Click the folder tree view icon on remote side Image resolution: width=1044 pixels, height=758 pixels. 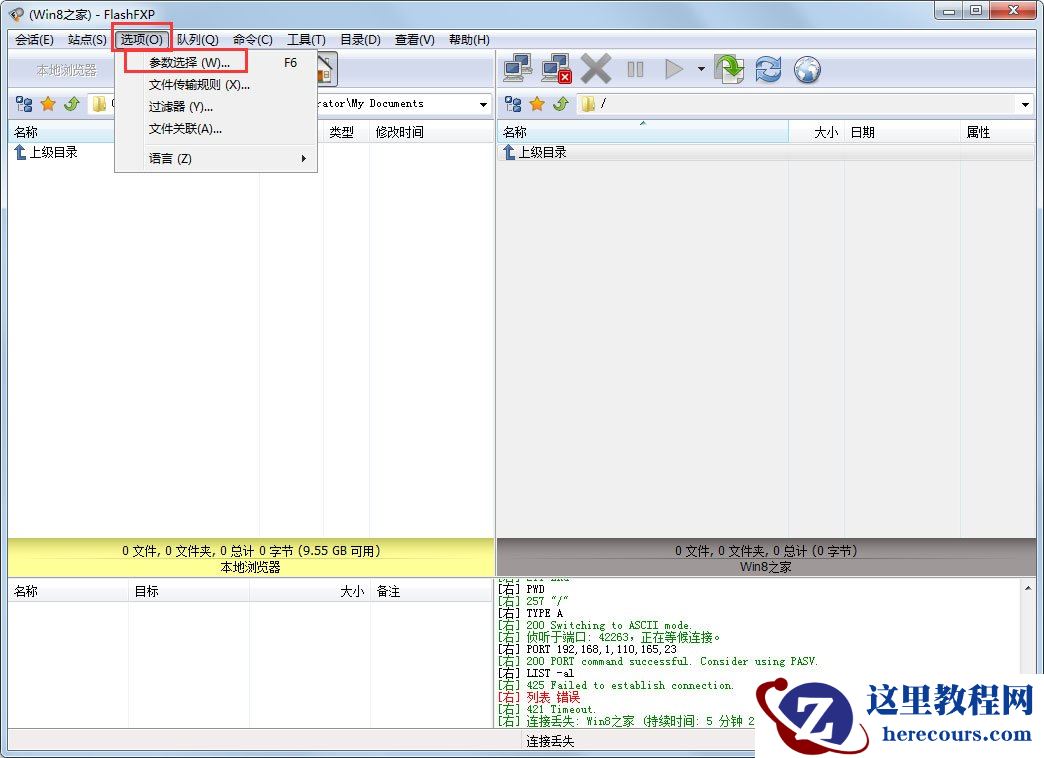pos(512,103)
